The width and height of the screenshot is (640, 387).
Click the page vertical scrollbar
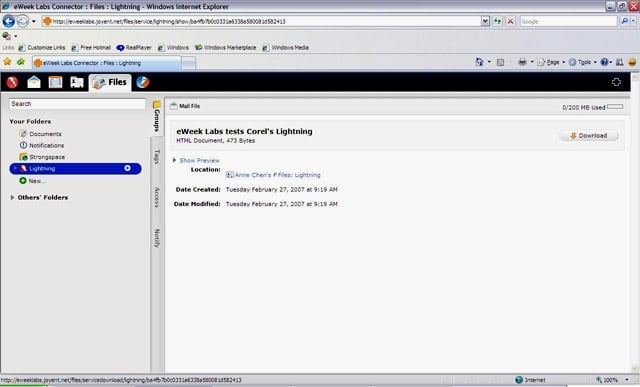(635, 222)
